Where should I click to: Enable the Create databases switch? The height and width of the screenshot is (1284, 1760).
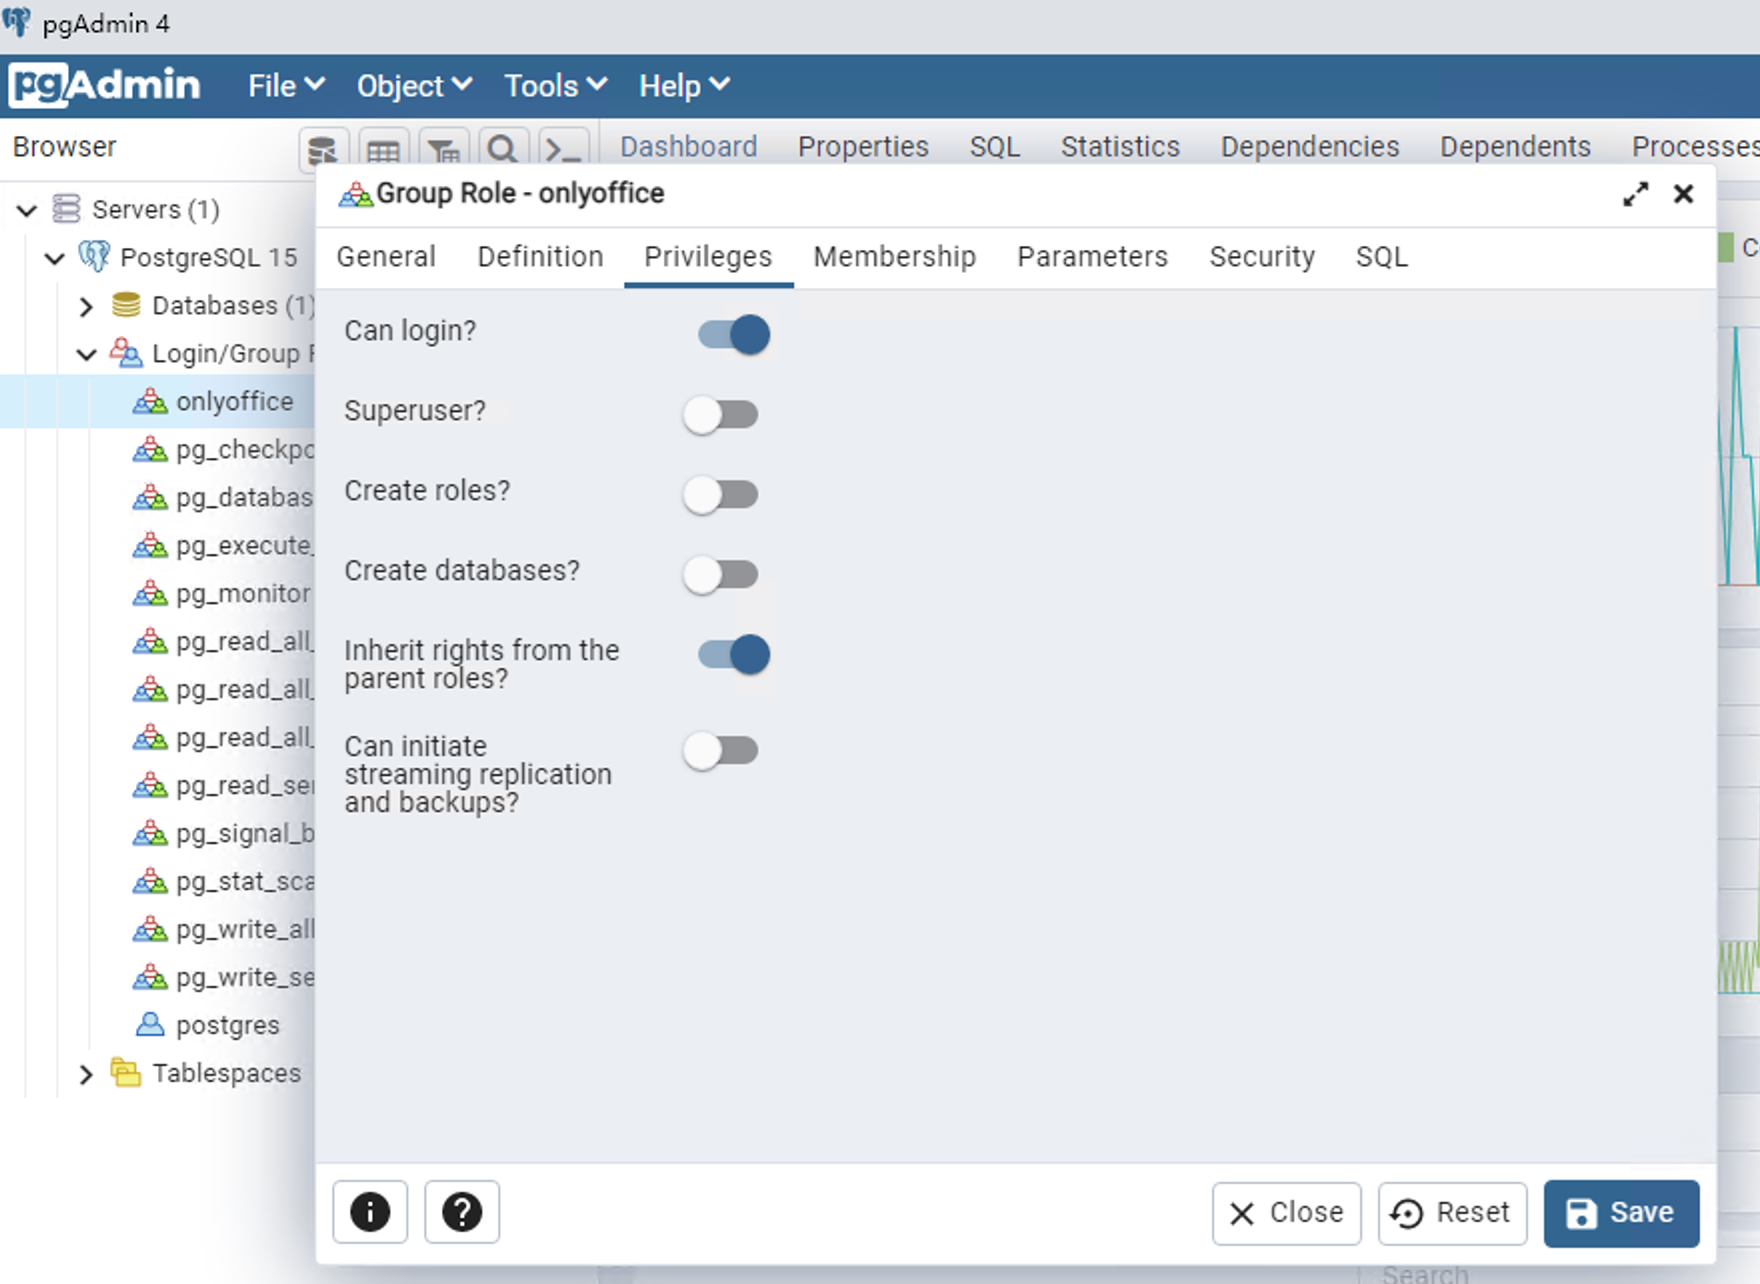pyautogui.click(x=721, y=574)
